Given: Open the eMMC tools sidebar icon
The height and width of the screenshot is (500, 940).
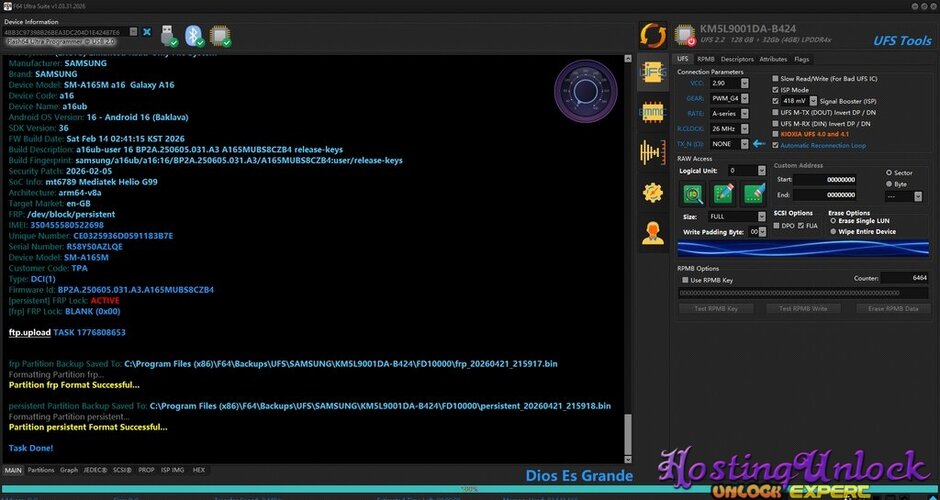Looking at the screenshot, I should (x=652, y=112).
